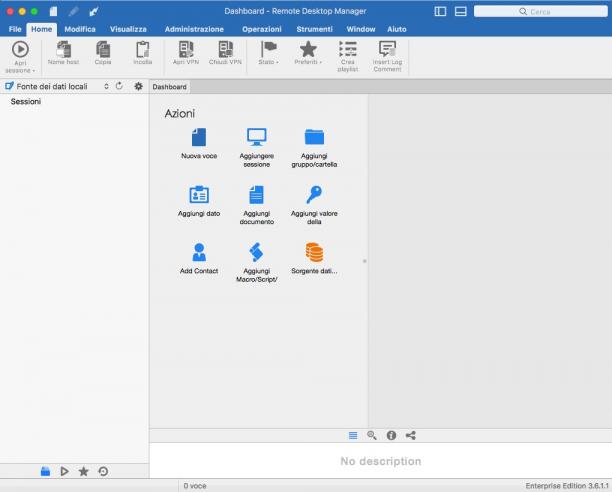Click the Azioni heading
612x492 pixels.
(x=180, y=114)
